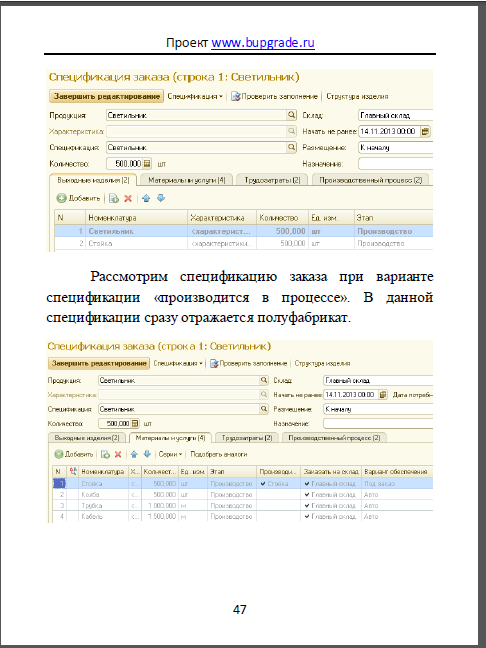Viewport: 486px width, 648px height.
Task: Click Структура изделия in first screenshot
Action: coord(357,96)
